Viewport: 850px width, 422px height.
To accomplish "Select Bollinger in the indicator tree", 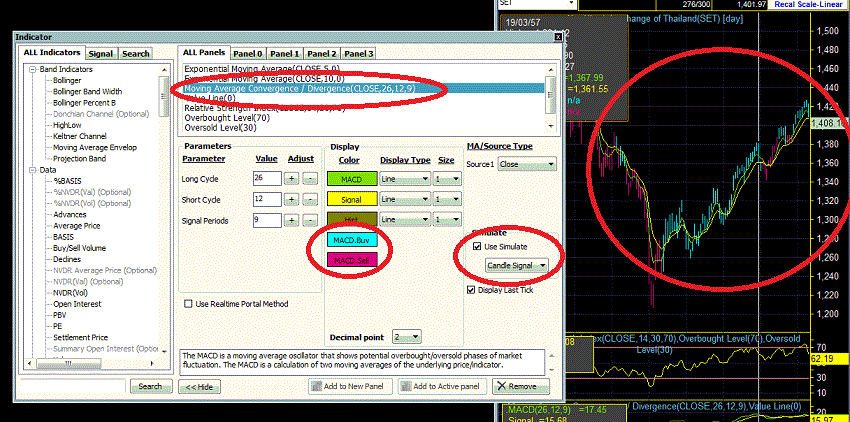I will [67, 80].
